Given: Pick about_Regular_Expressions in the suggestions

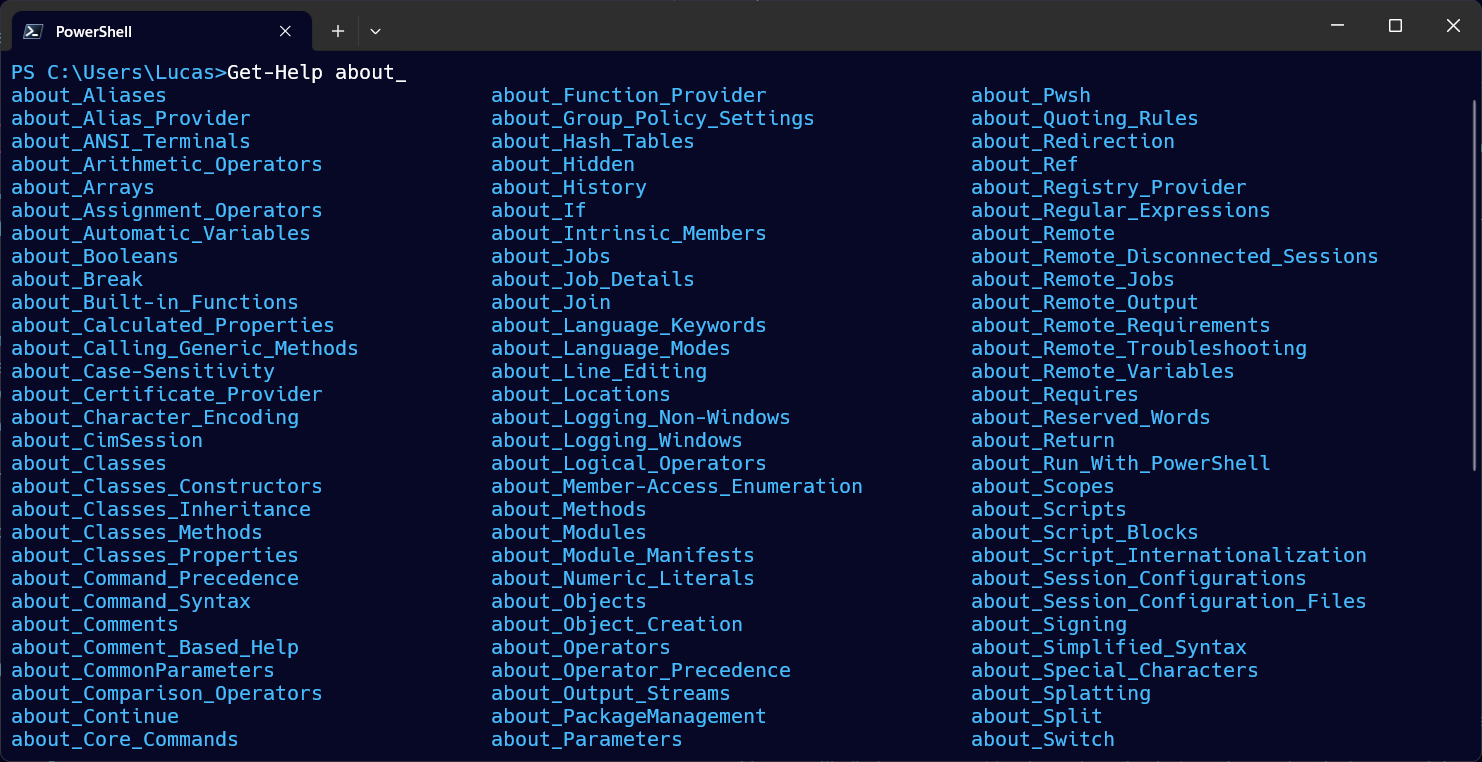Looking at the screenshot, I should [1121, 211].
